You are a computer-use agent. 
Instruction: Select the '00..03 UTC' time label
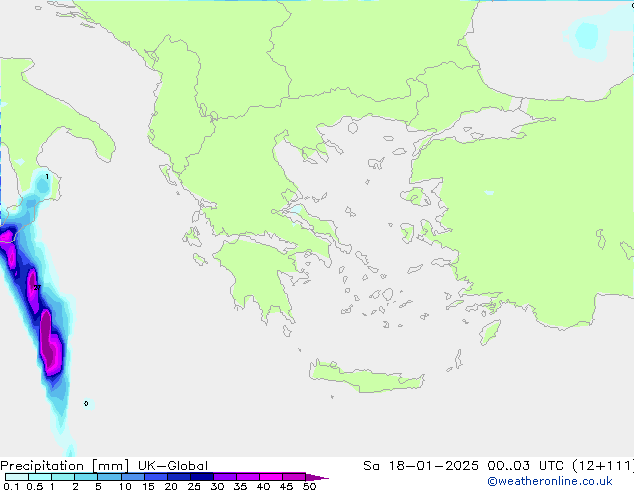(x=526, y=466)
